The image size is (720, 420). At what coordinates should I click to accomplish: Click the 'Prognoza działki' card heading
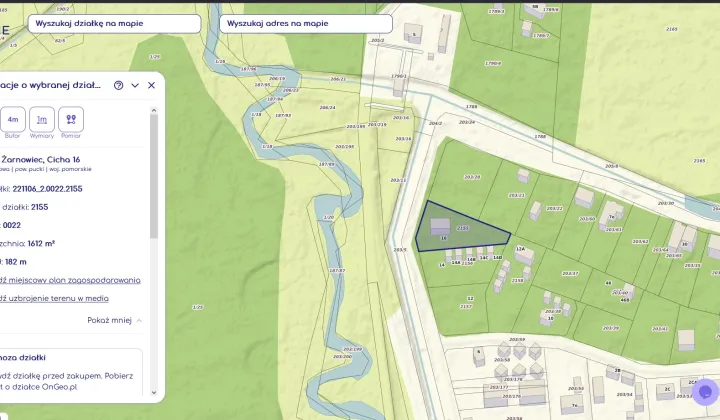point(22,358)
